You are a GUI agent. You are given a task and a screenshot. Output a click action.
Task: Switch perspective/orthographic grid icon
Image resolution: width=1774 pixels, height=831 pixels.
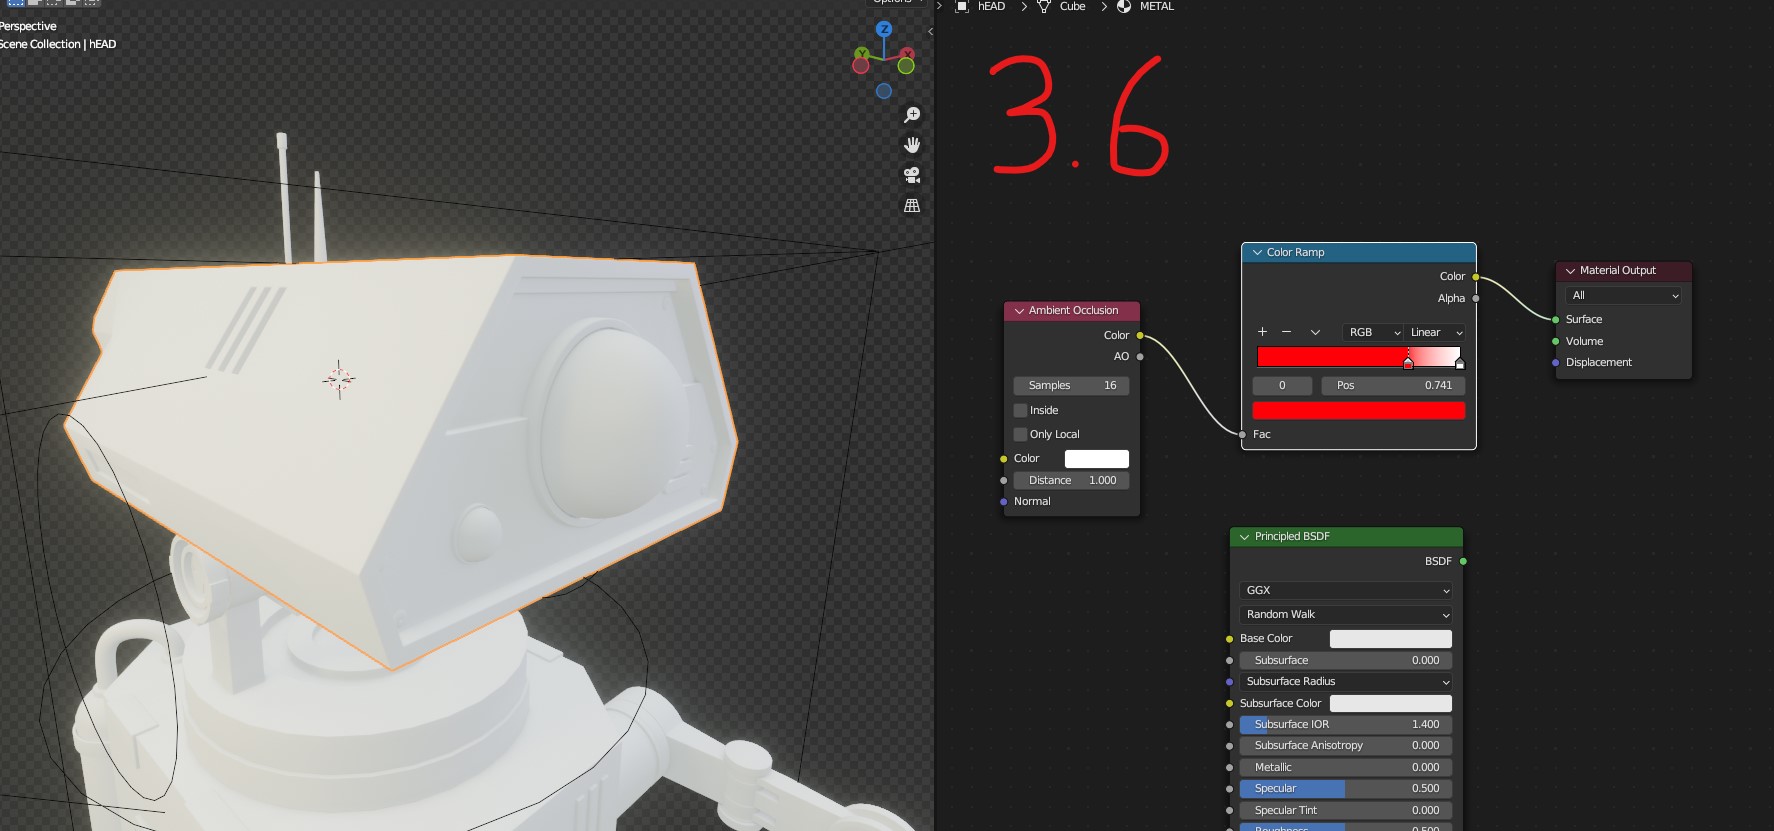click(912, 205)
